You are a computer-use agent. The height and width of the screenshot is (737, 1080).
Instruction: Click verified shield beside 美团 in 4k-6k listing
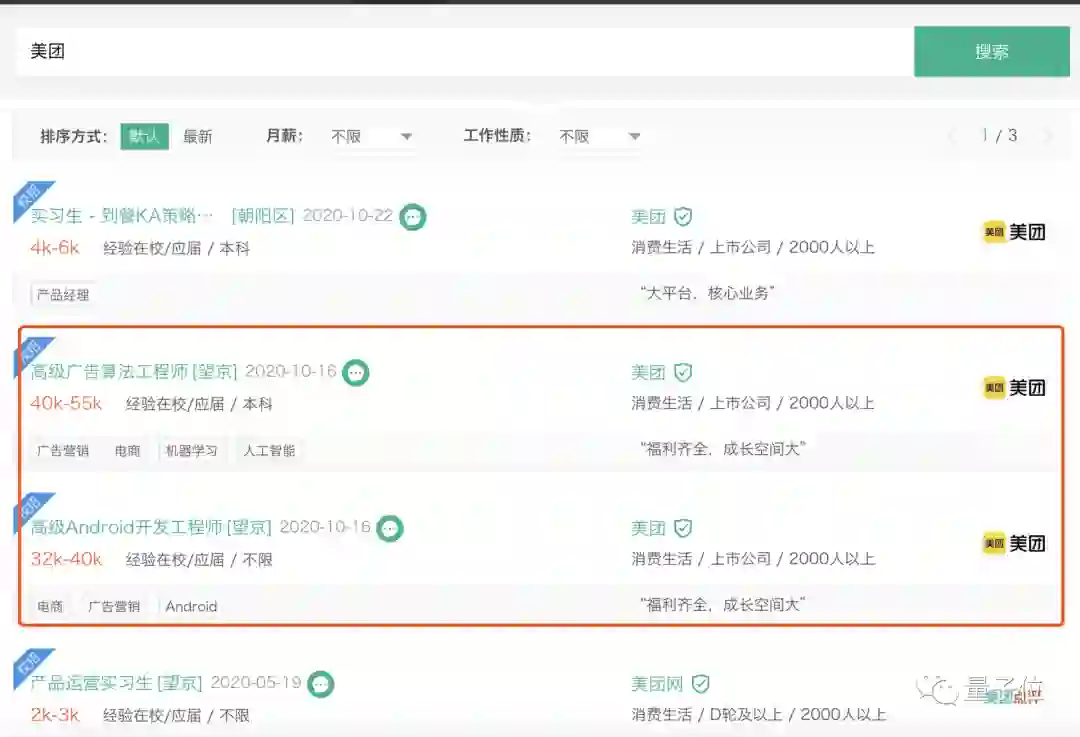[683, 217]
